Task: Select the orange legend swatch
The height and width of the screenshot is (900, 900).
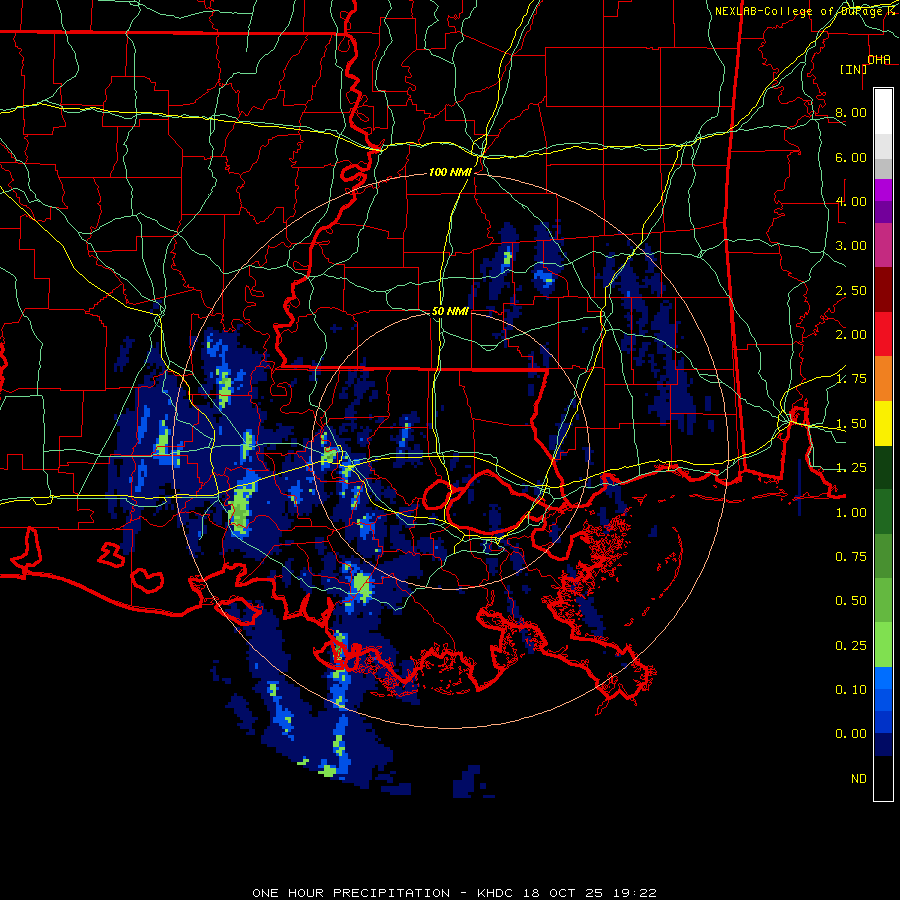Action: (x=883, y=378)
